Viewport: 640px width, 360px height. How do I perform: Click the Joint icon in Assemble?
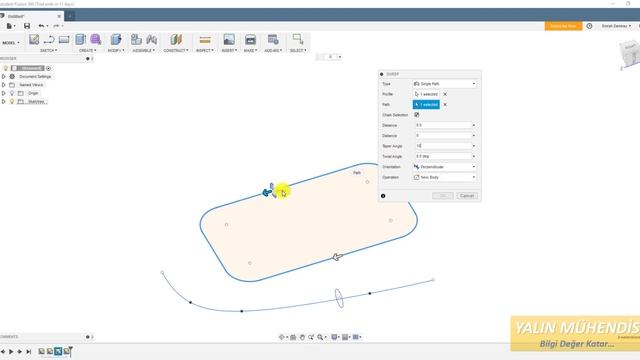tap(151, 40)
